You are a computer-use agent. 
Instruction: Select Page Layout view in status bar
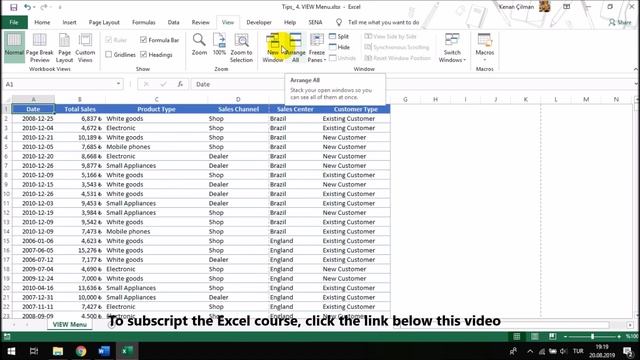tap(535, 336)
